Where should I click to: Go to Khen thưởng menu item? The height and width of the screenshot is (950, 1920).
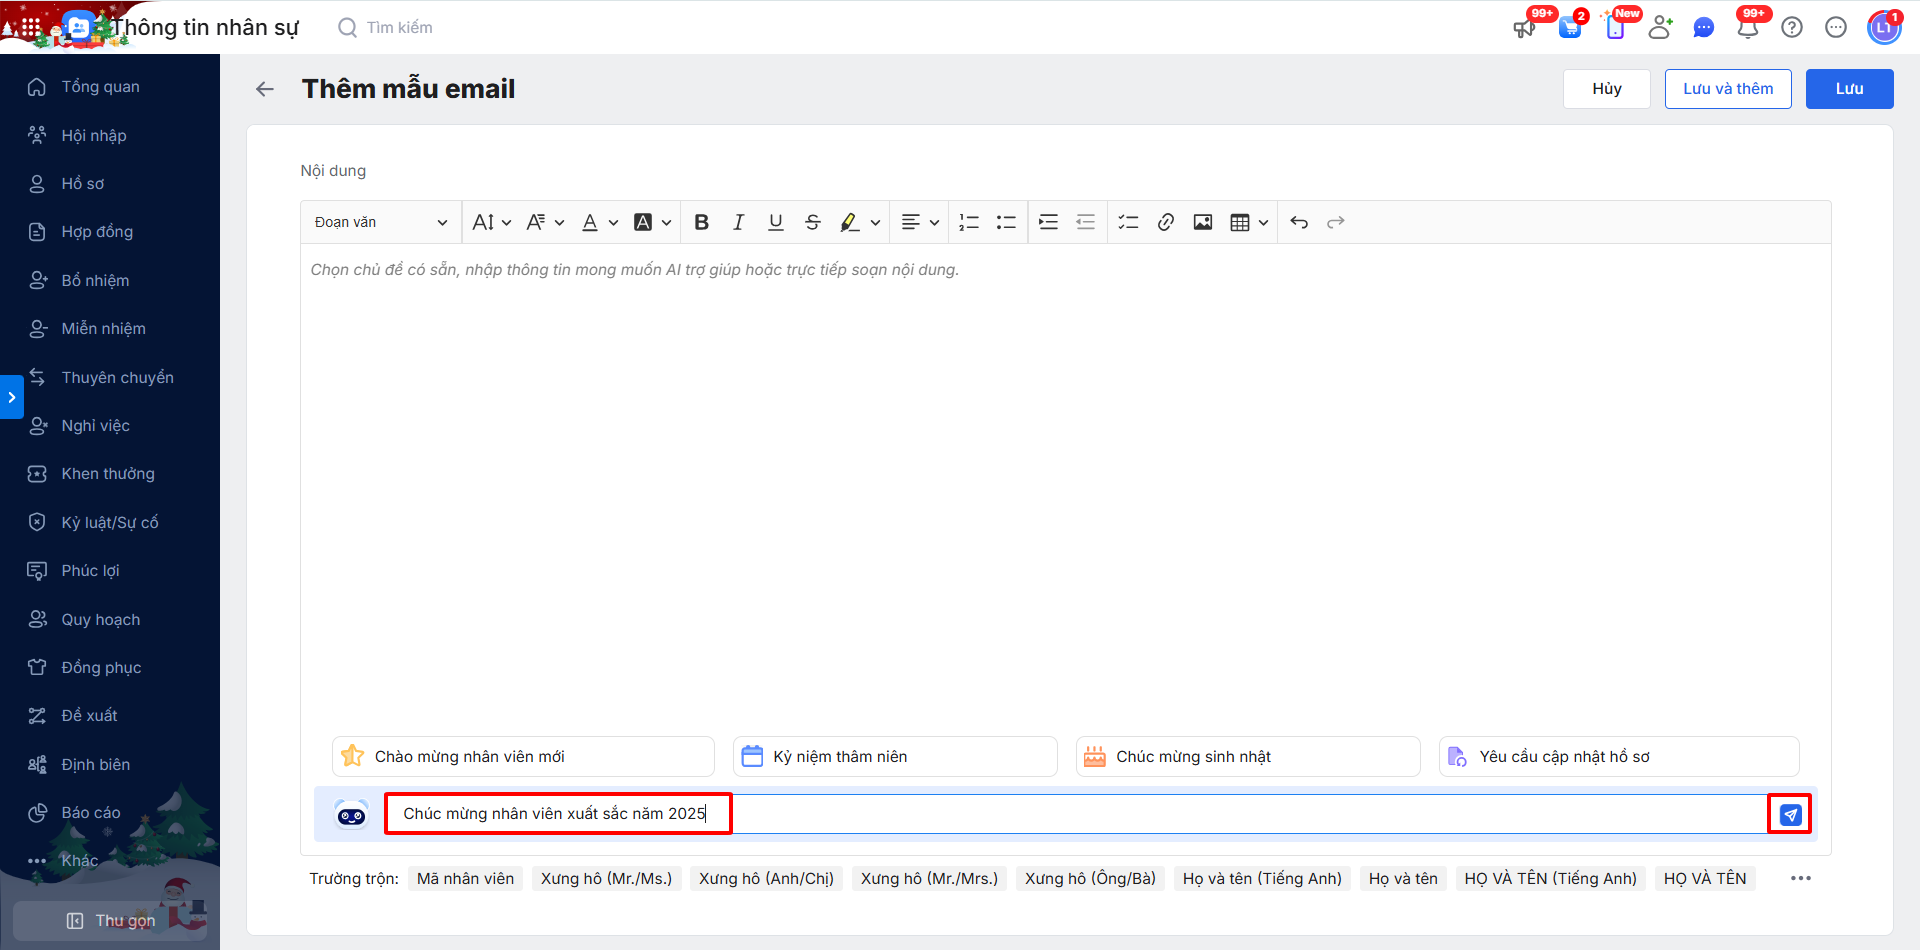108,474
